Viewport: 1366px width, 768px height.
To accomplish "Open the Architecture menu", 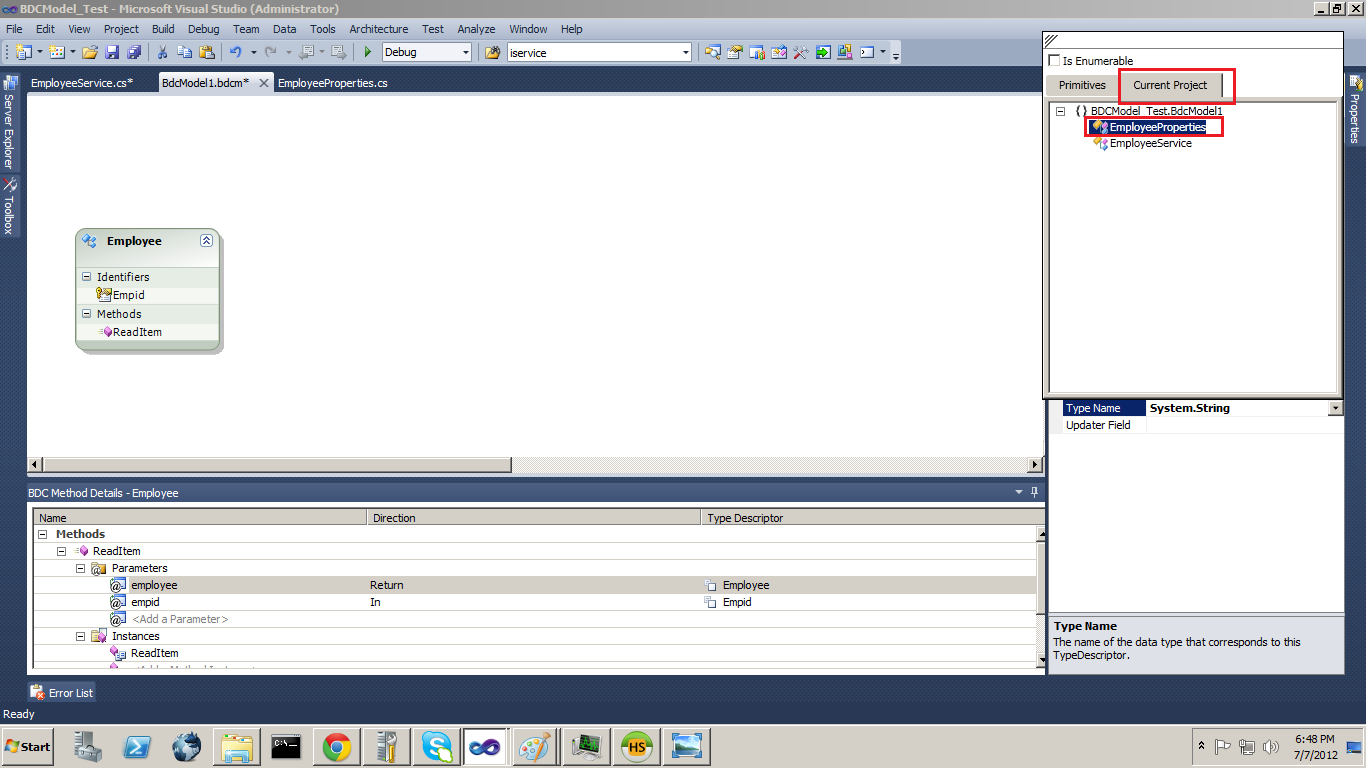I will (379, 29).
